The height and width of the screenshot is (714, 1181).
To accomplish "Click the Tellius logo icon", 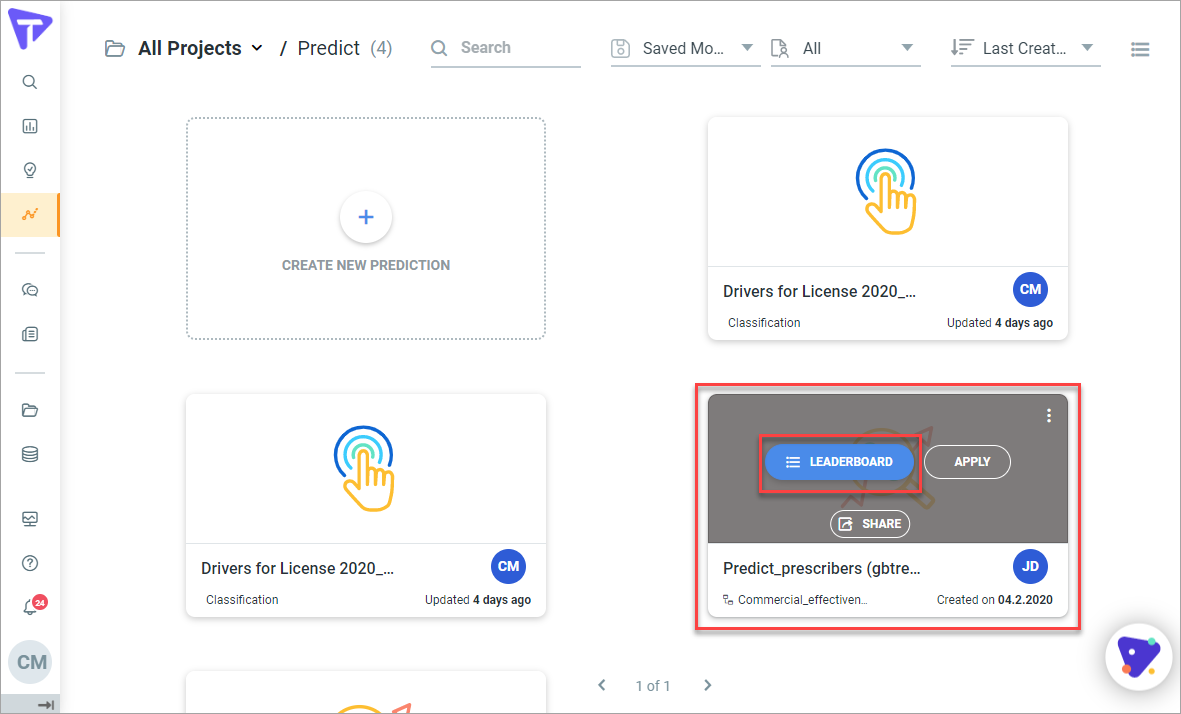I will [x=30, y=30].
